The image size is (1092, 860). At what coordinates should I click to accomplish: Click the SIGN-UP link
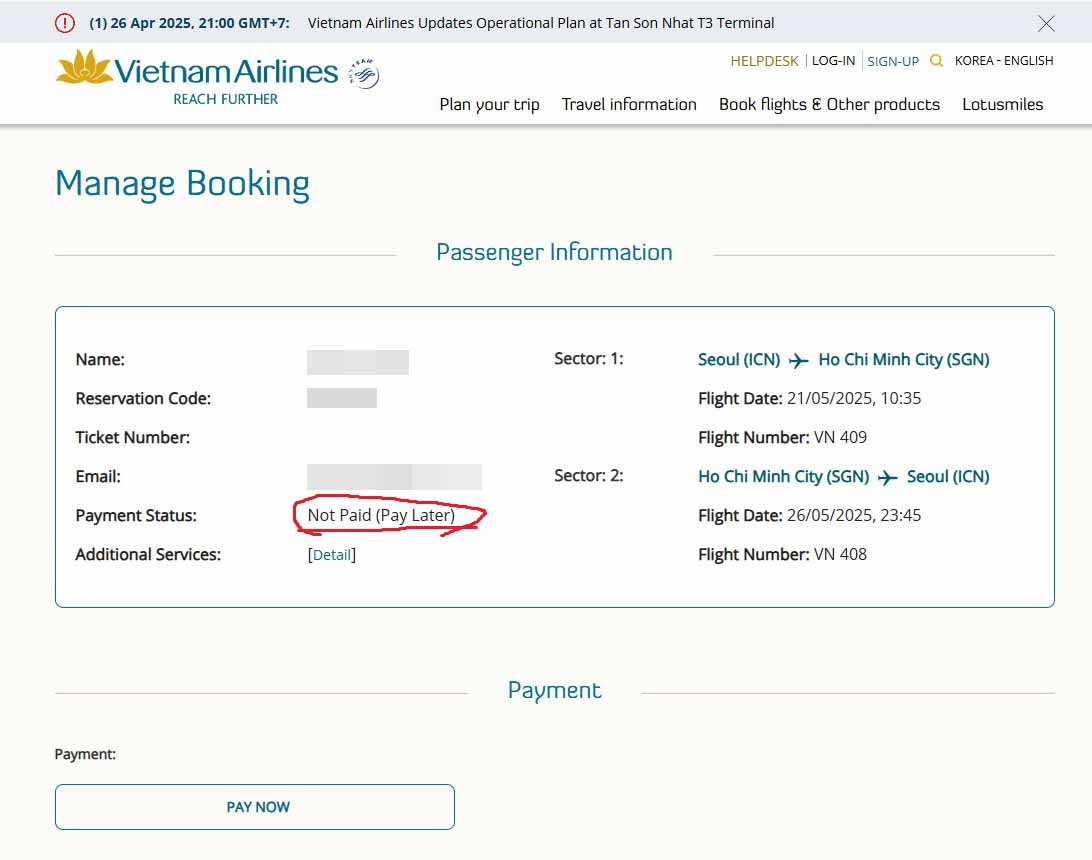tap(893, 61)
